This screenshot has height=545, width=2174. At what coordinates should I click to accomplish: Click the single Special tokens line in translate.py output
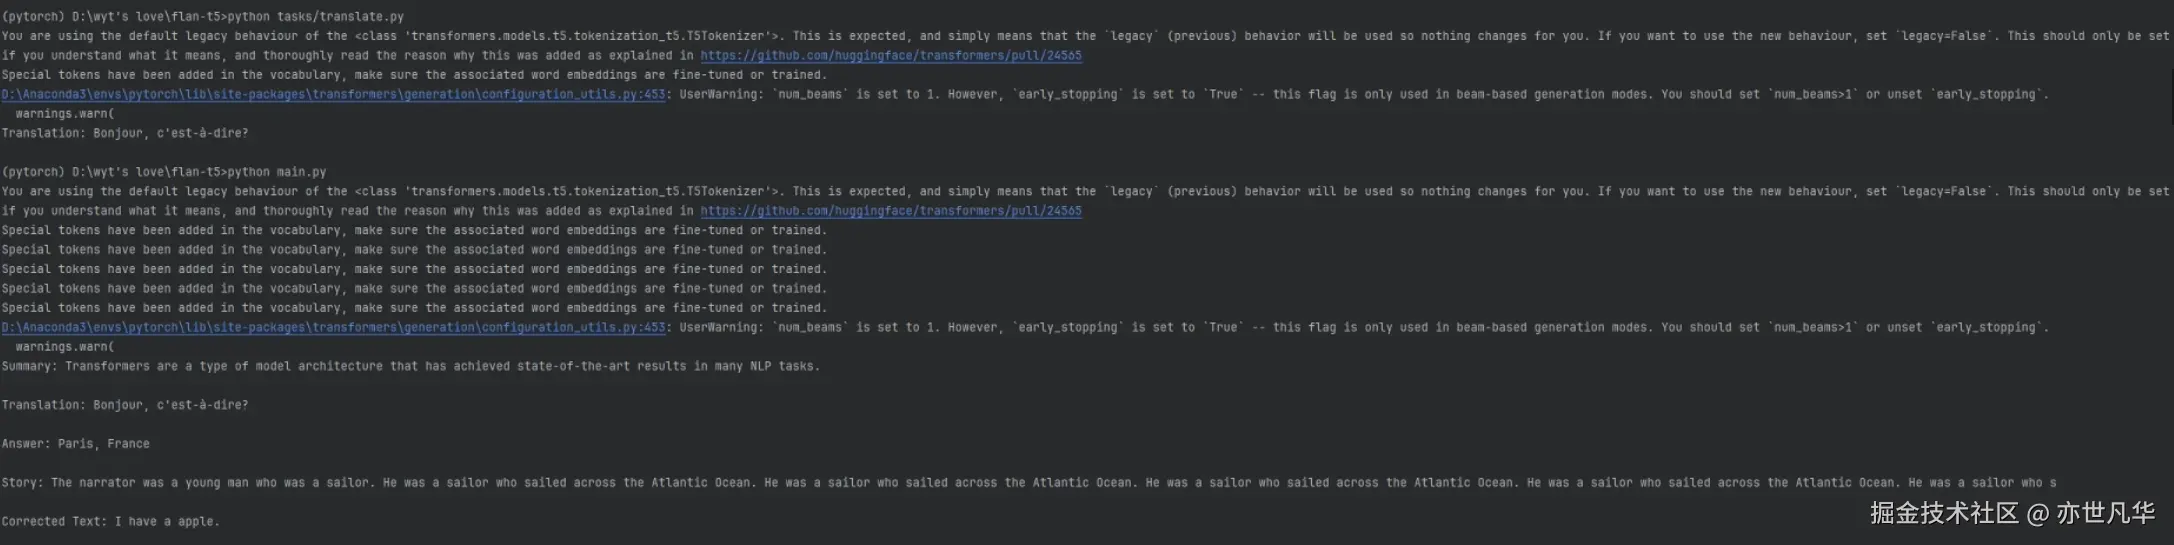[414, 75]
